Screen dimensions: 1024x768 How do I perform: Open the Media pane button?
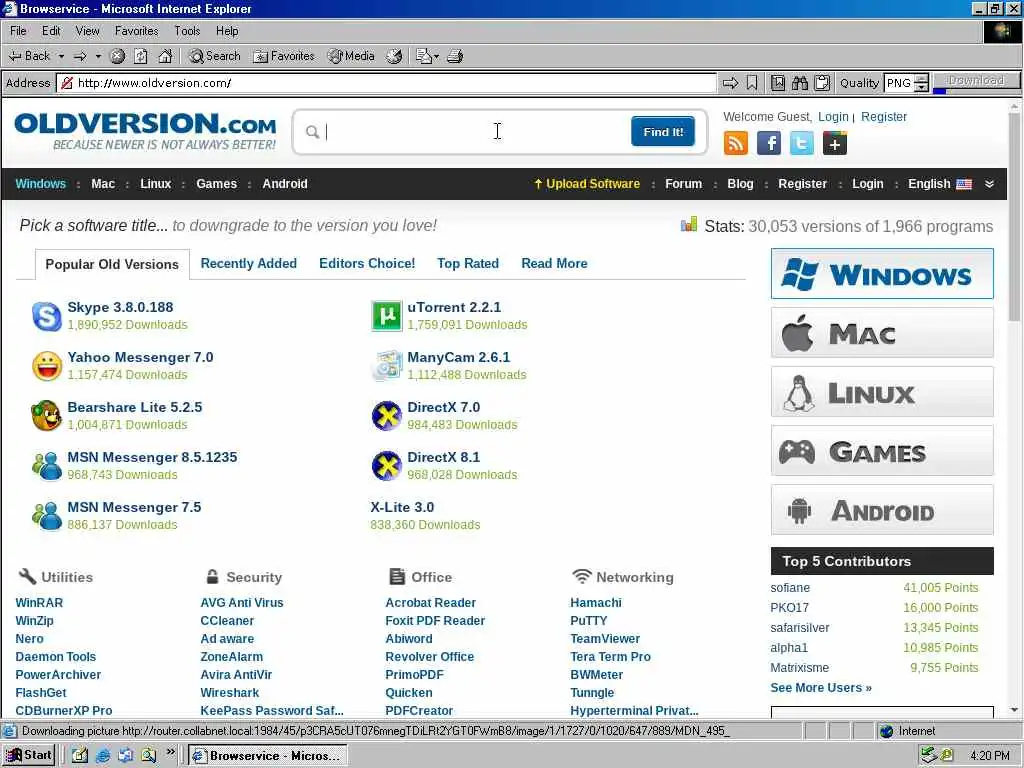tap(351, 56)
